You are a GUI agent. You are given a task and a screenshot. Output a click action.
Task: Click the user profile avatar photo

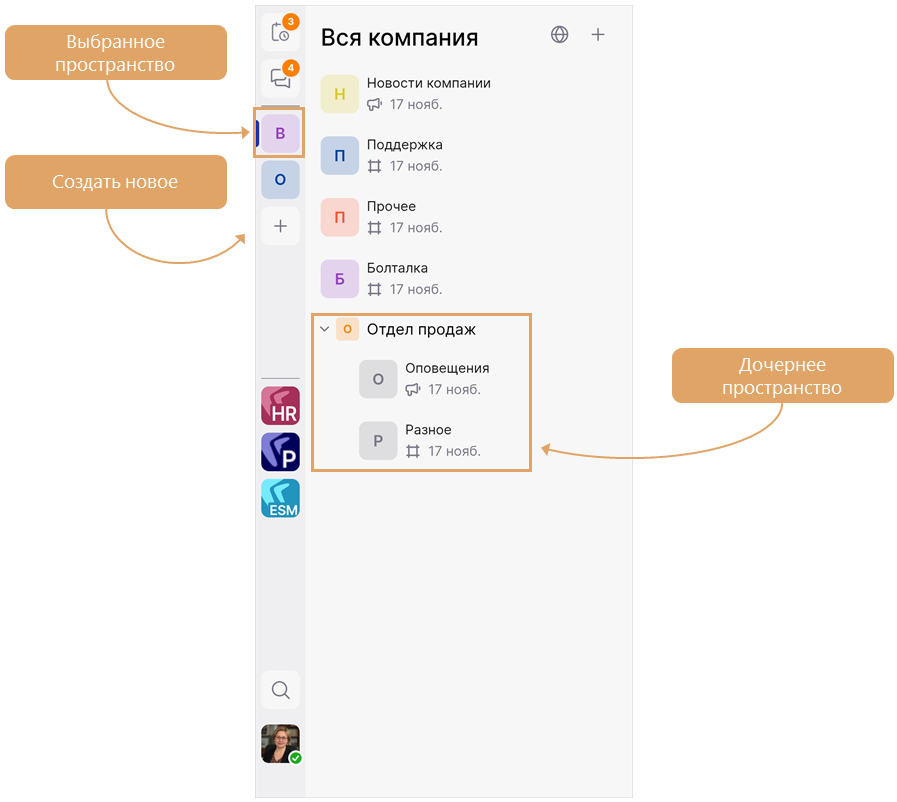[x=280, y=744]
